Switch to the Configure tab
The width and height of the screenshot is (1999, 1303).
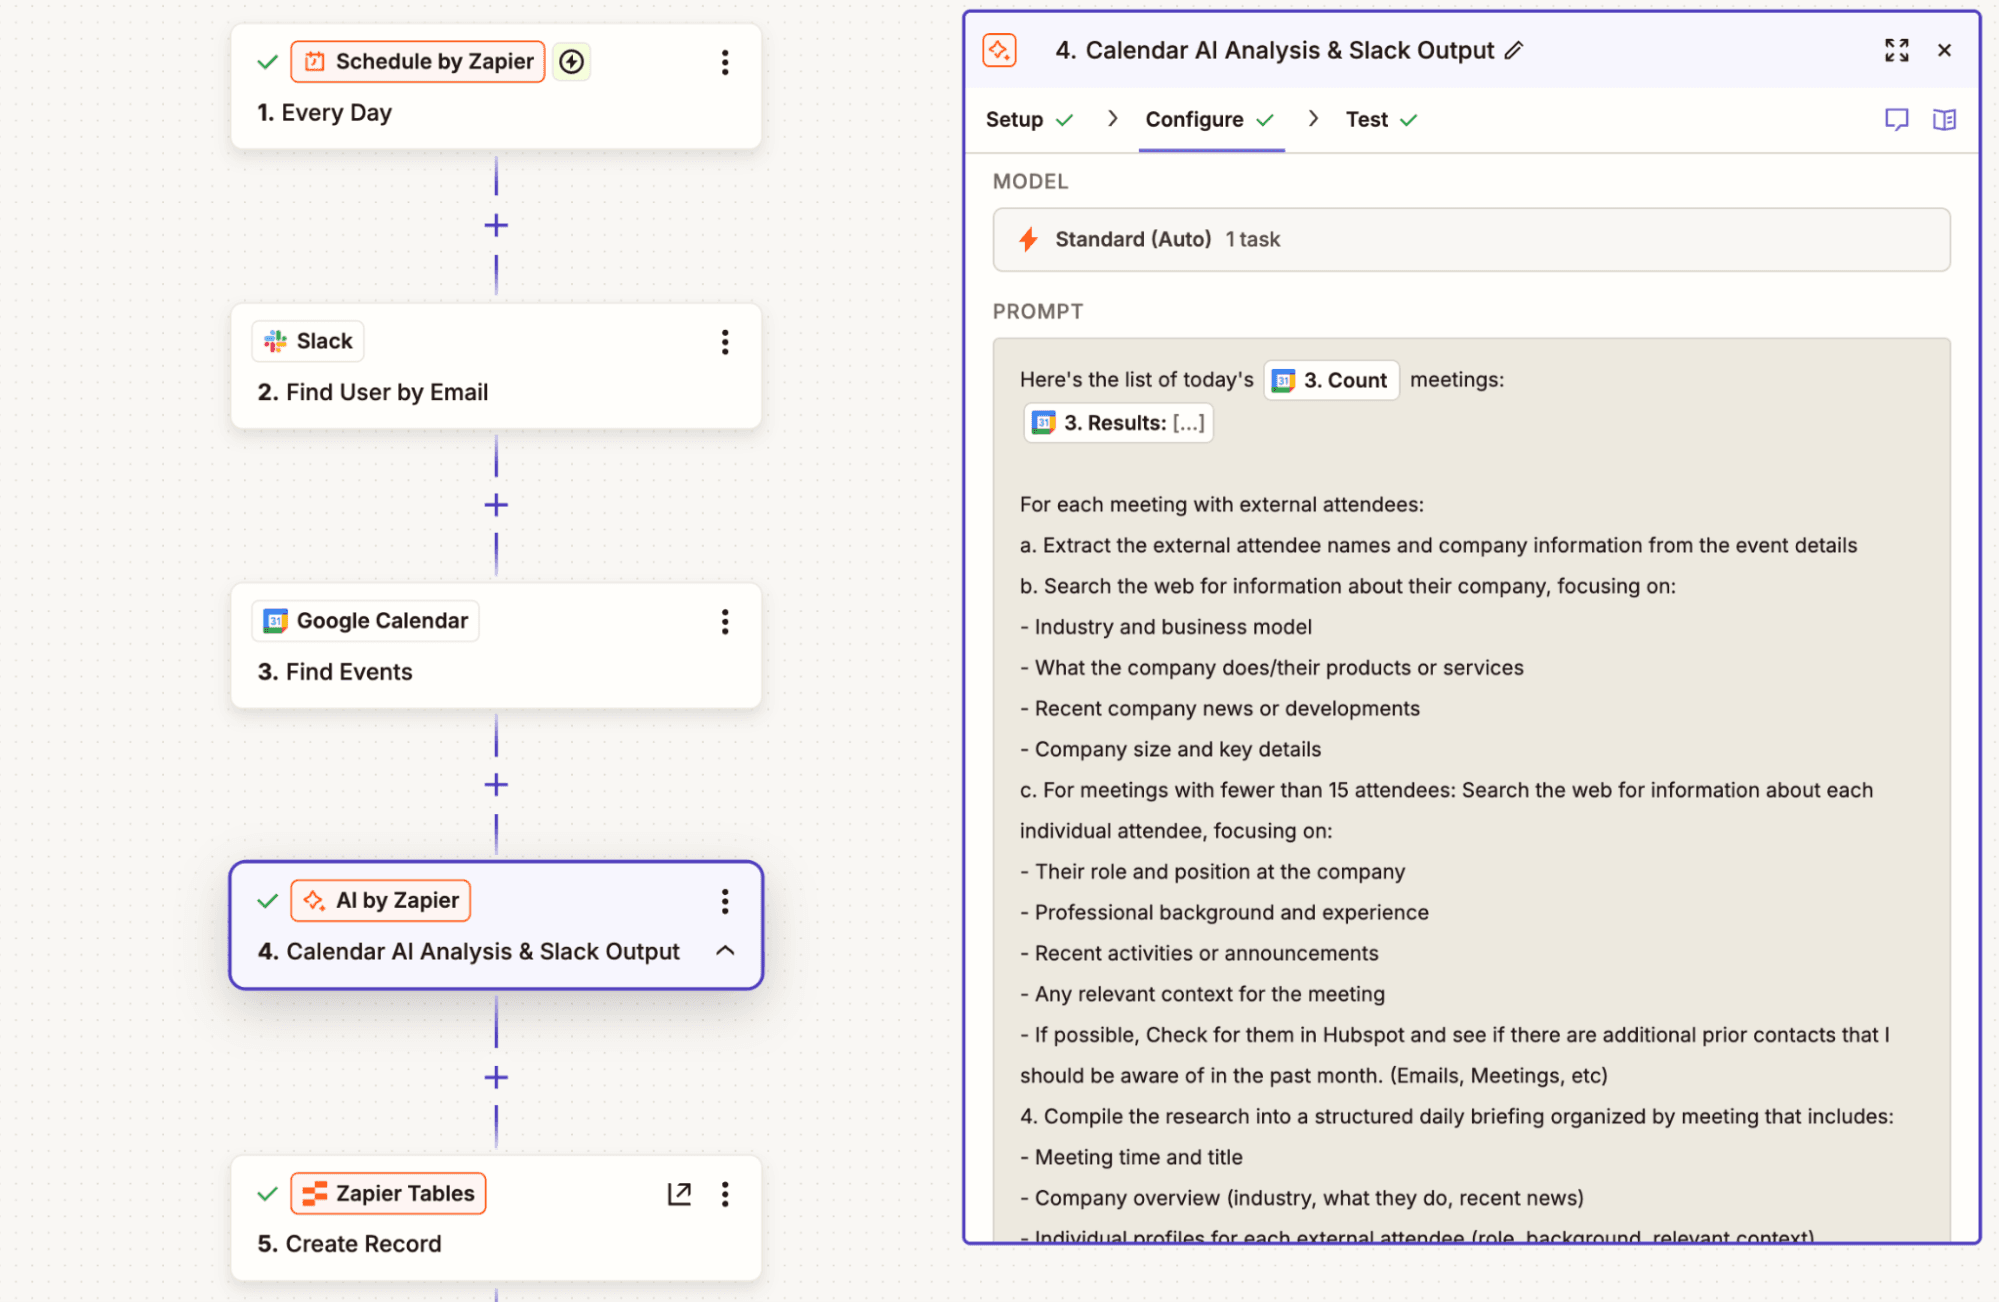pyautogui.click(x=1210, y=120)
